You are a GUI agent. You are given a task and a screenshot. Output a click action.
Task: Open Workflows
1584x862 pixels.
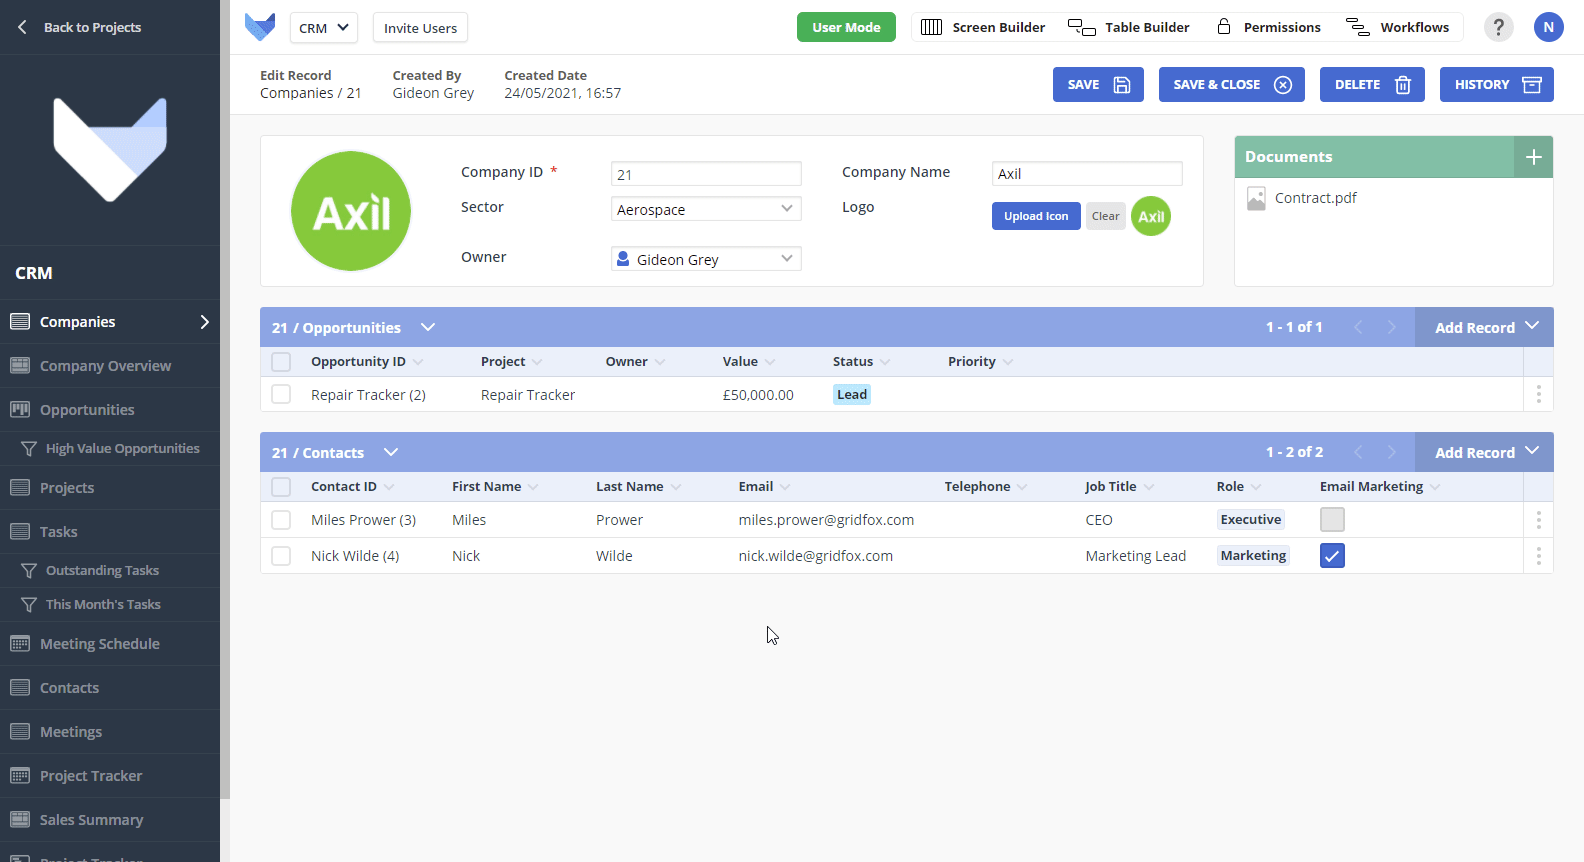click(x=1398, y=27)
